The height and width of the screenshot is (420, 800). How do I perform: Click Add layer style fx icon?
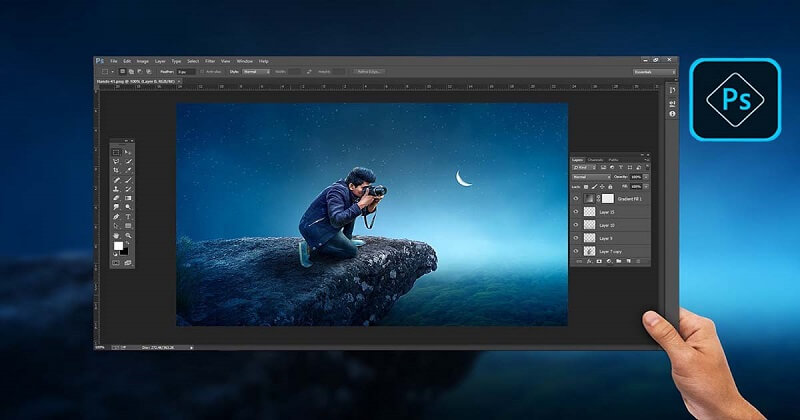[589, 261]
